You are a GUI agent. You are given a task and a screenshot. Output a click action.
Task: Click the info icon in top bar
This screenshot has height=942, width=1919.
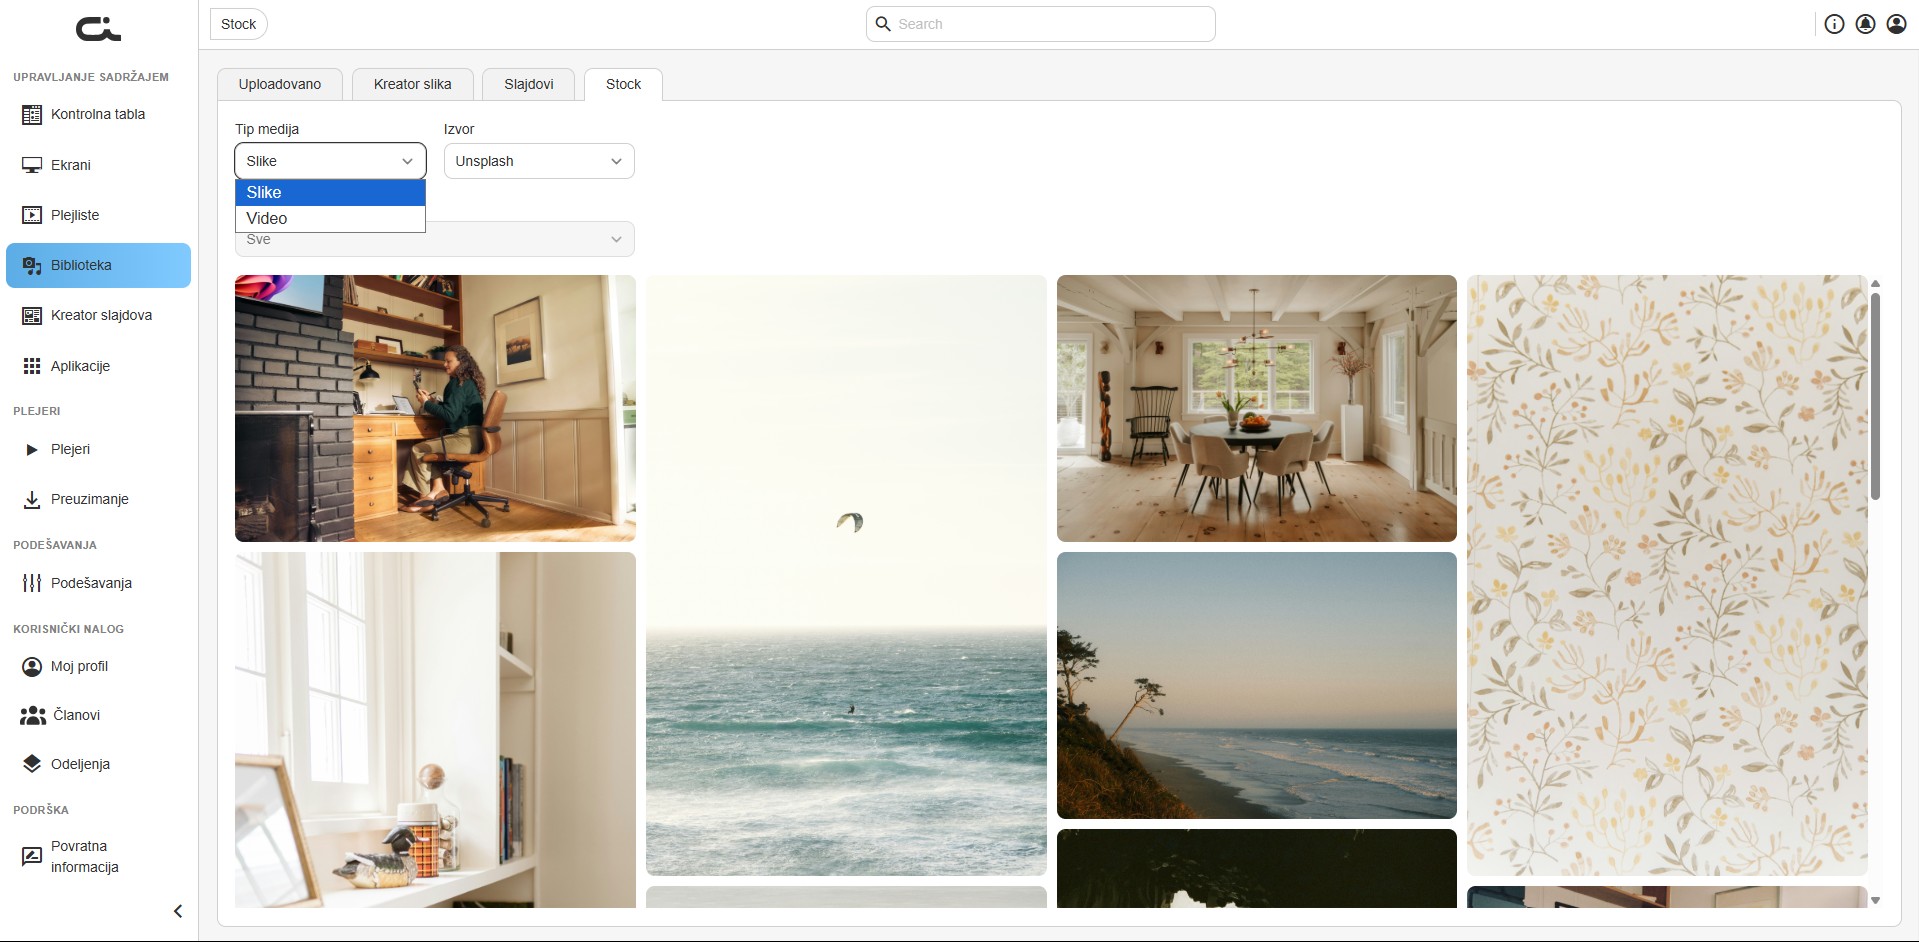1834,24
